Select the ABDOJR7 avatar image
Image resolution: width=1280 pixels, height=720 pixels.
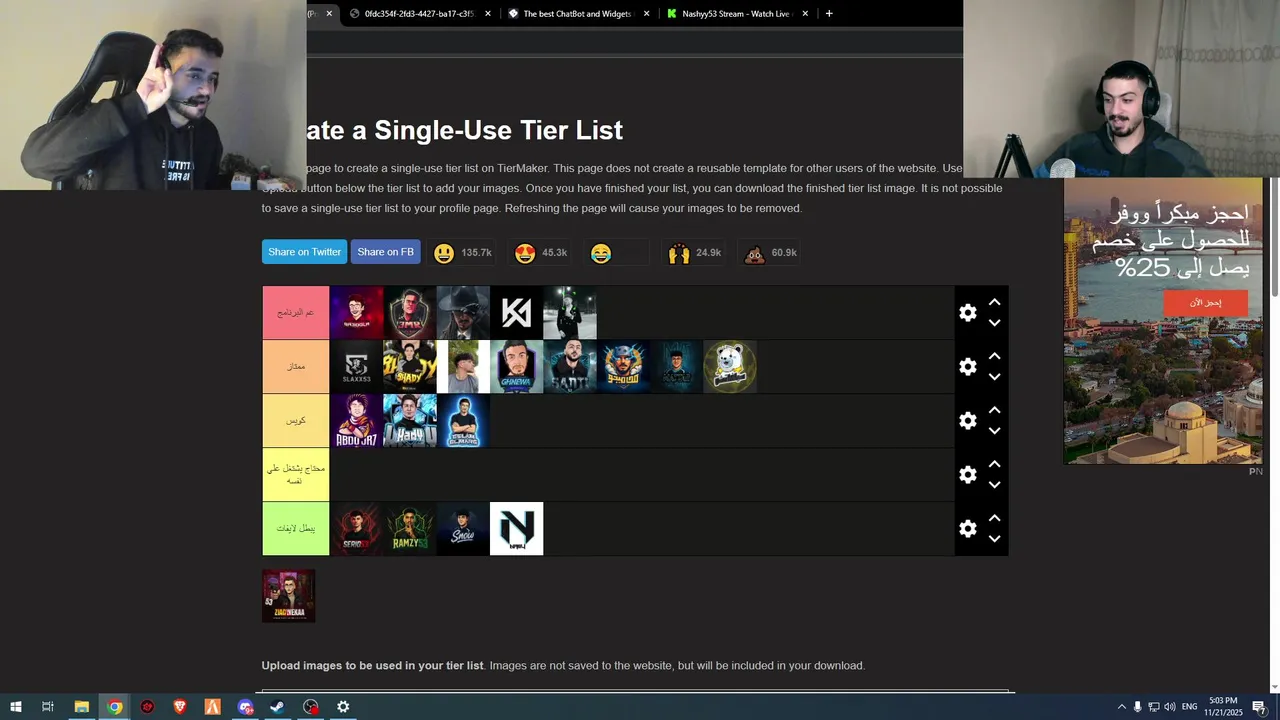[x=356, y=421]
